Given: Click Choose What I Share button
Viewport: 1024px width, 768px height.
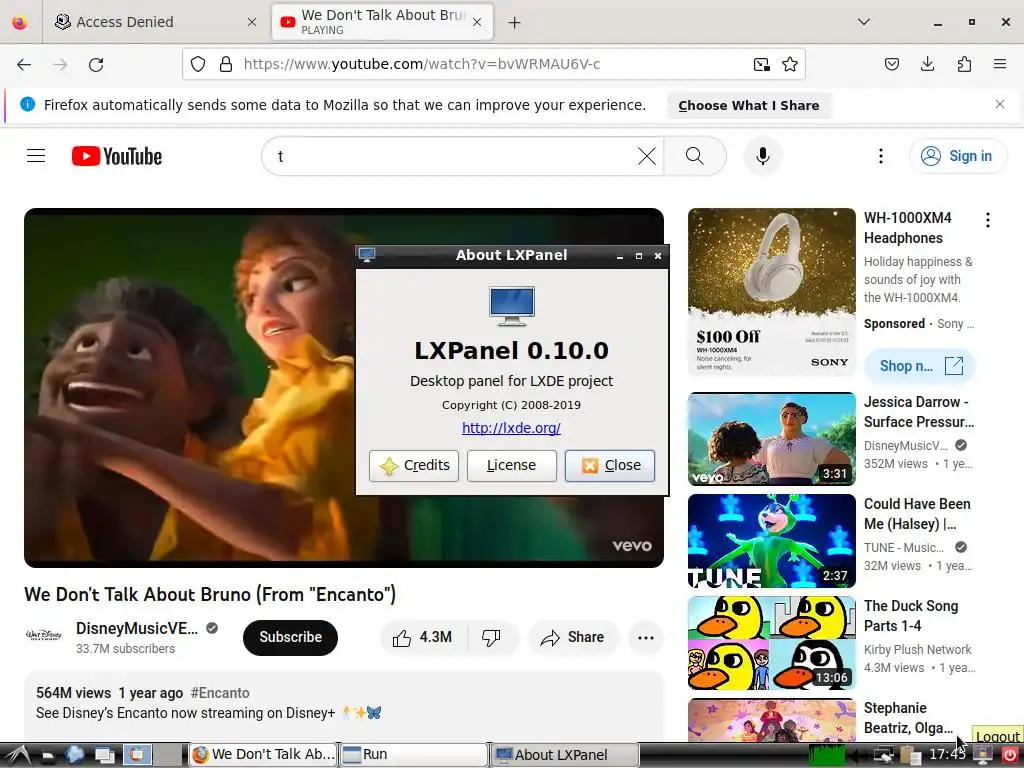Looking at the screenshot, I should pyautogui.click(x=748, y=105).
